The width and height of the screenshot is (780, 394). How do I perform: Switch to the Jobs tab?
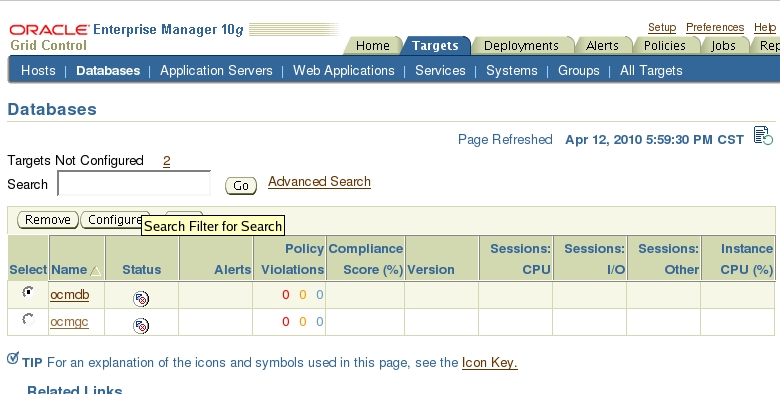pyautogui.click(x=723, y=46)
